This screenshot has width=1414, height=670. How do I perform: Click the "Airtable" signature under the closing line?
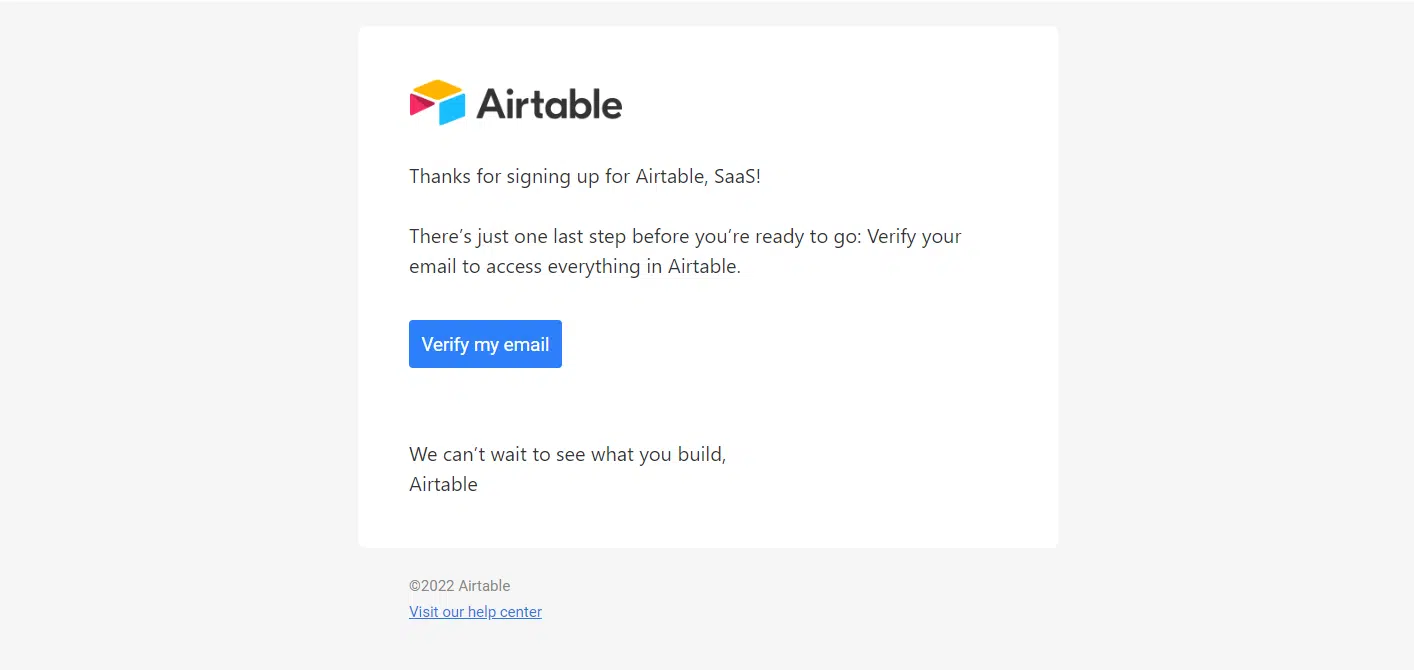(443, 484)
